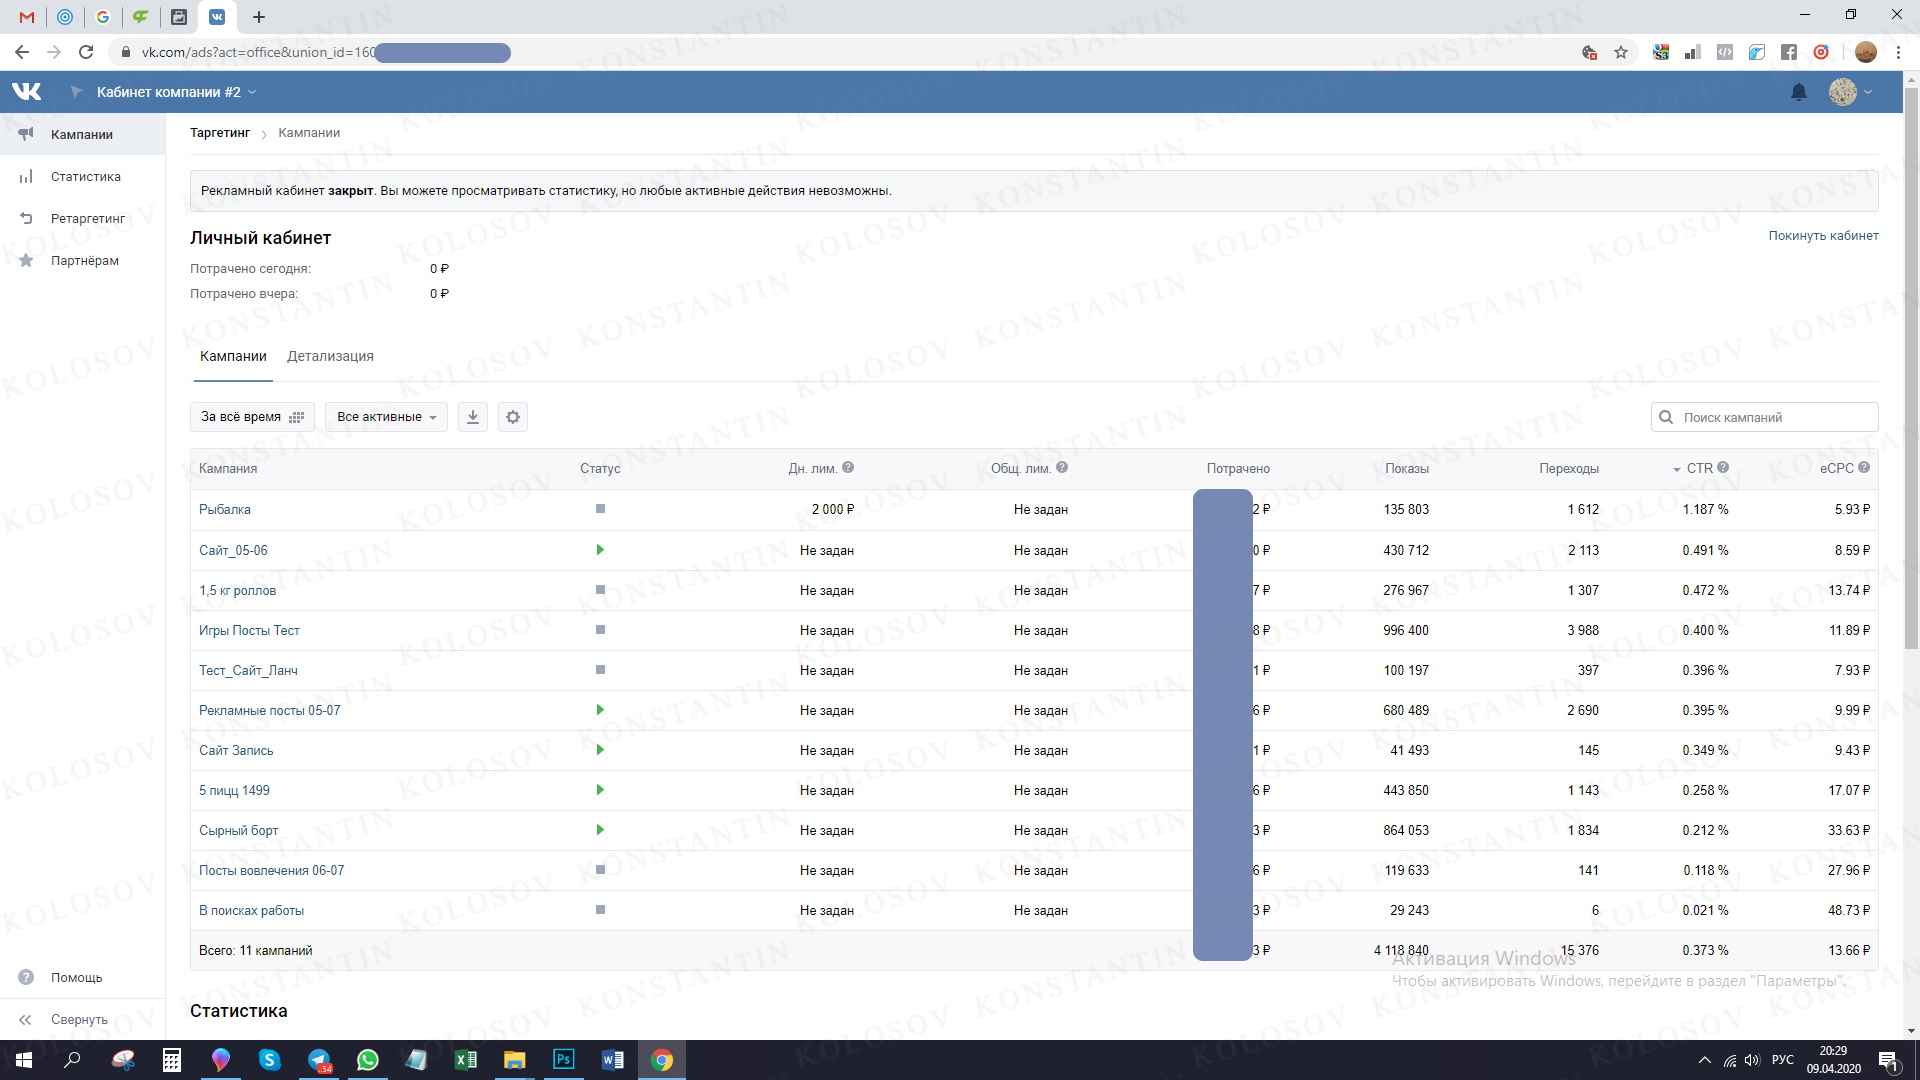
Task: Click the notifications bell icon
Action: [x=1799, y=92]
